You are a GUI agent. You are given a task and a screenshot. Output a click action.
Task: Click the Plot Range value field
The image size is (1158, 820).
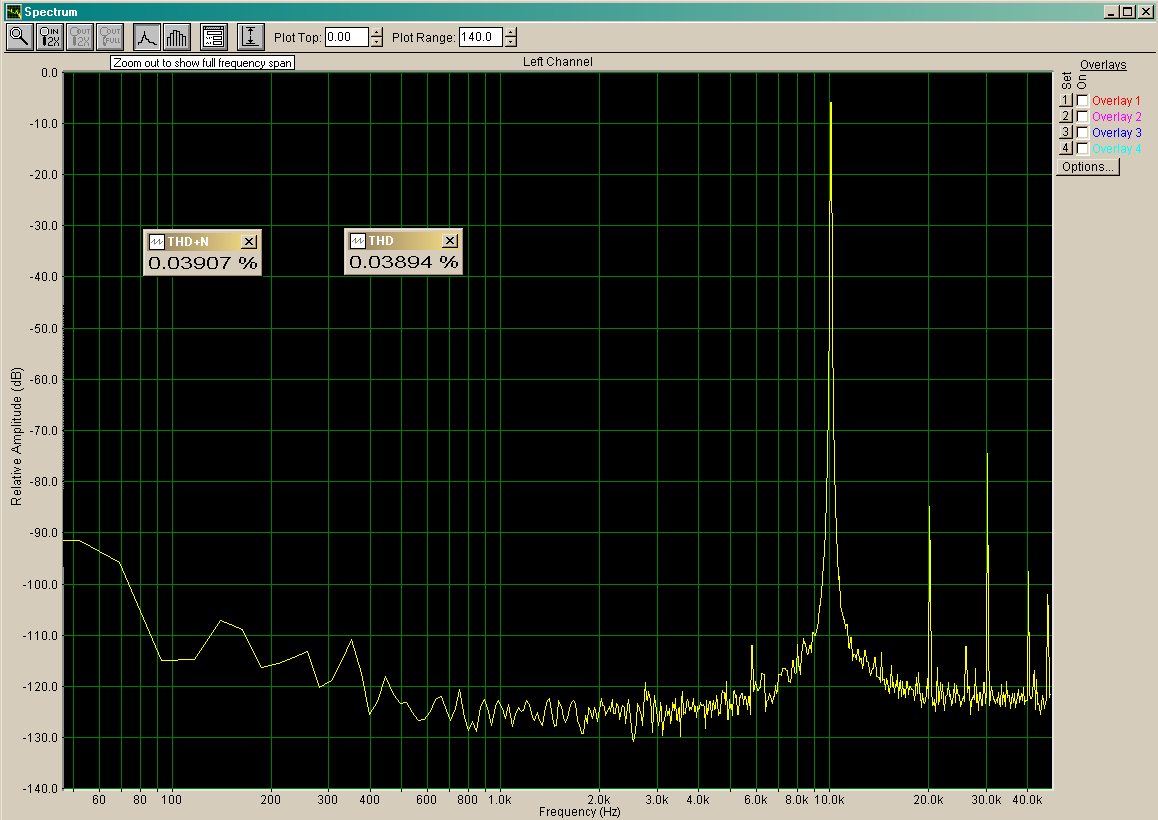point(481,37)
